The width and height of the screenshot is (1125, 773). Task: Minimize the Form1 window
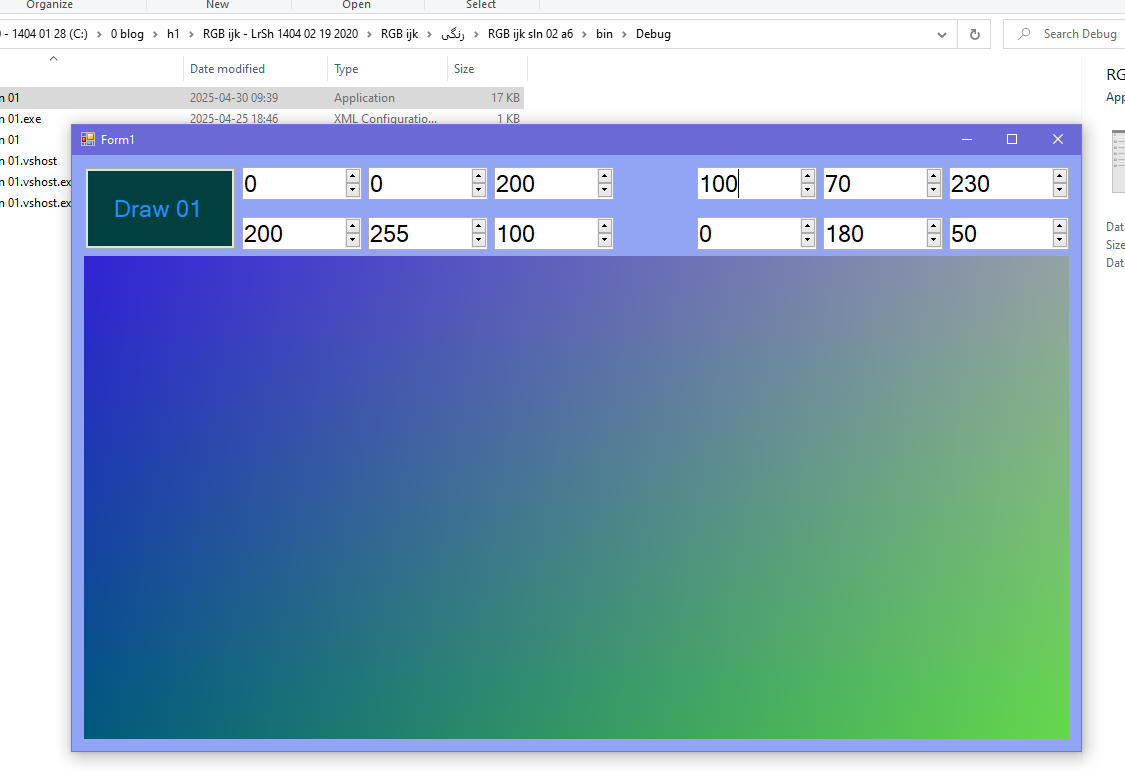[966, 139]
